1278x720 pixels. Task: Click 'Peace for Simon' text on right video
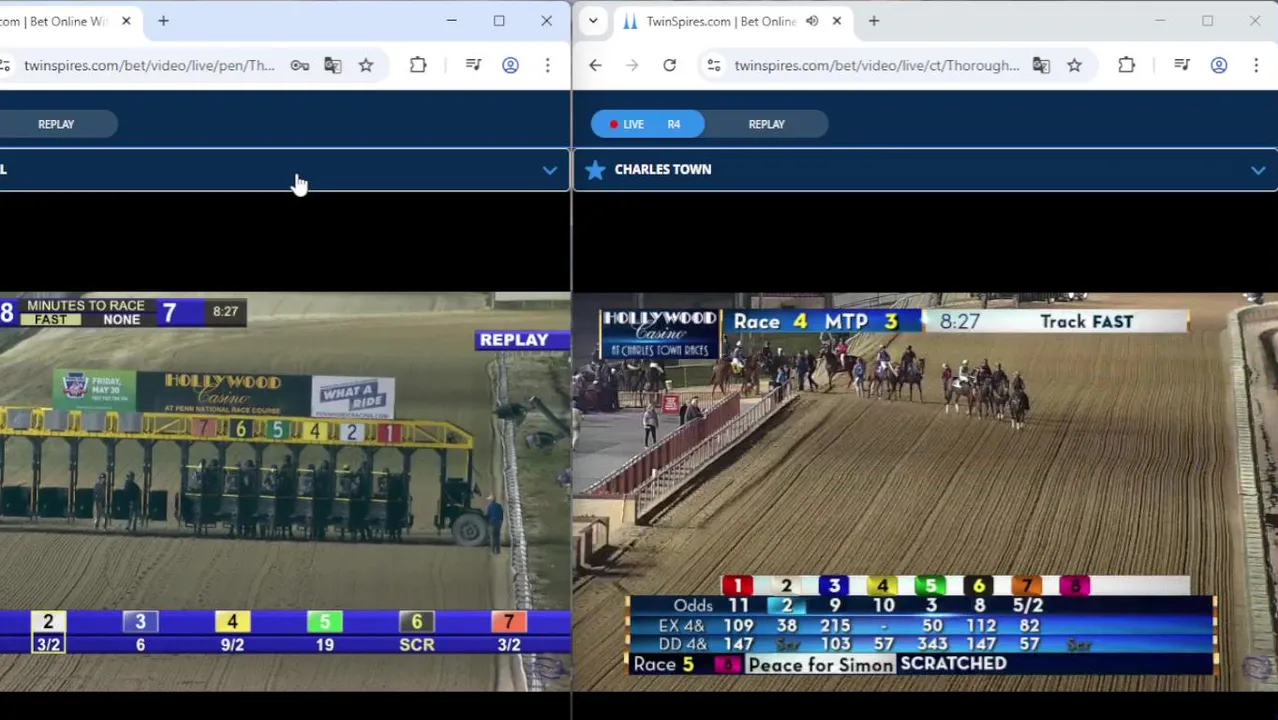pos(821,665)
